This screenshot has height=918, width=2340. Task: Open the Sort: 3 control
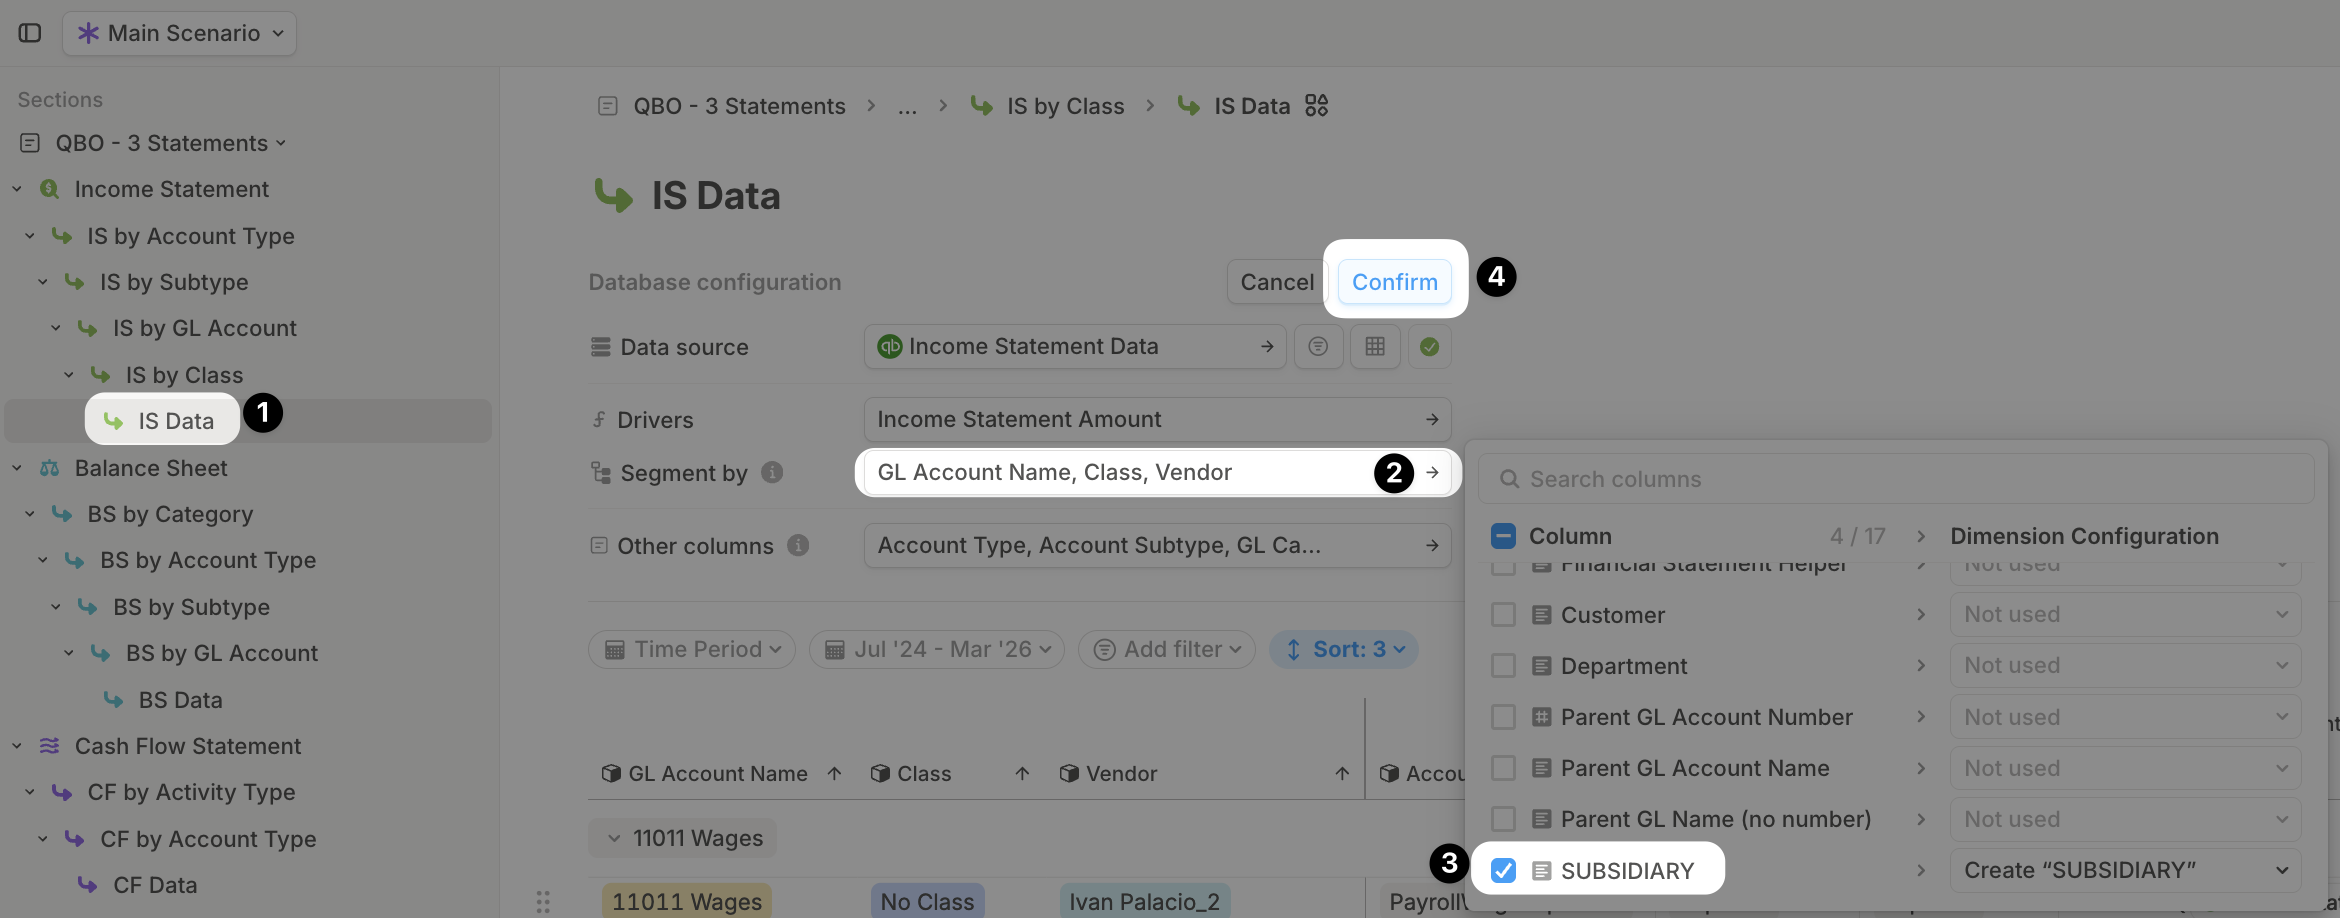[1344, 649]
